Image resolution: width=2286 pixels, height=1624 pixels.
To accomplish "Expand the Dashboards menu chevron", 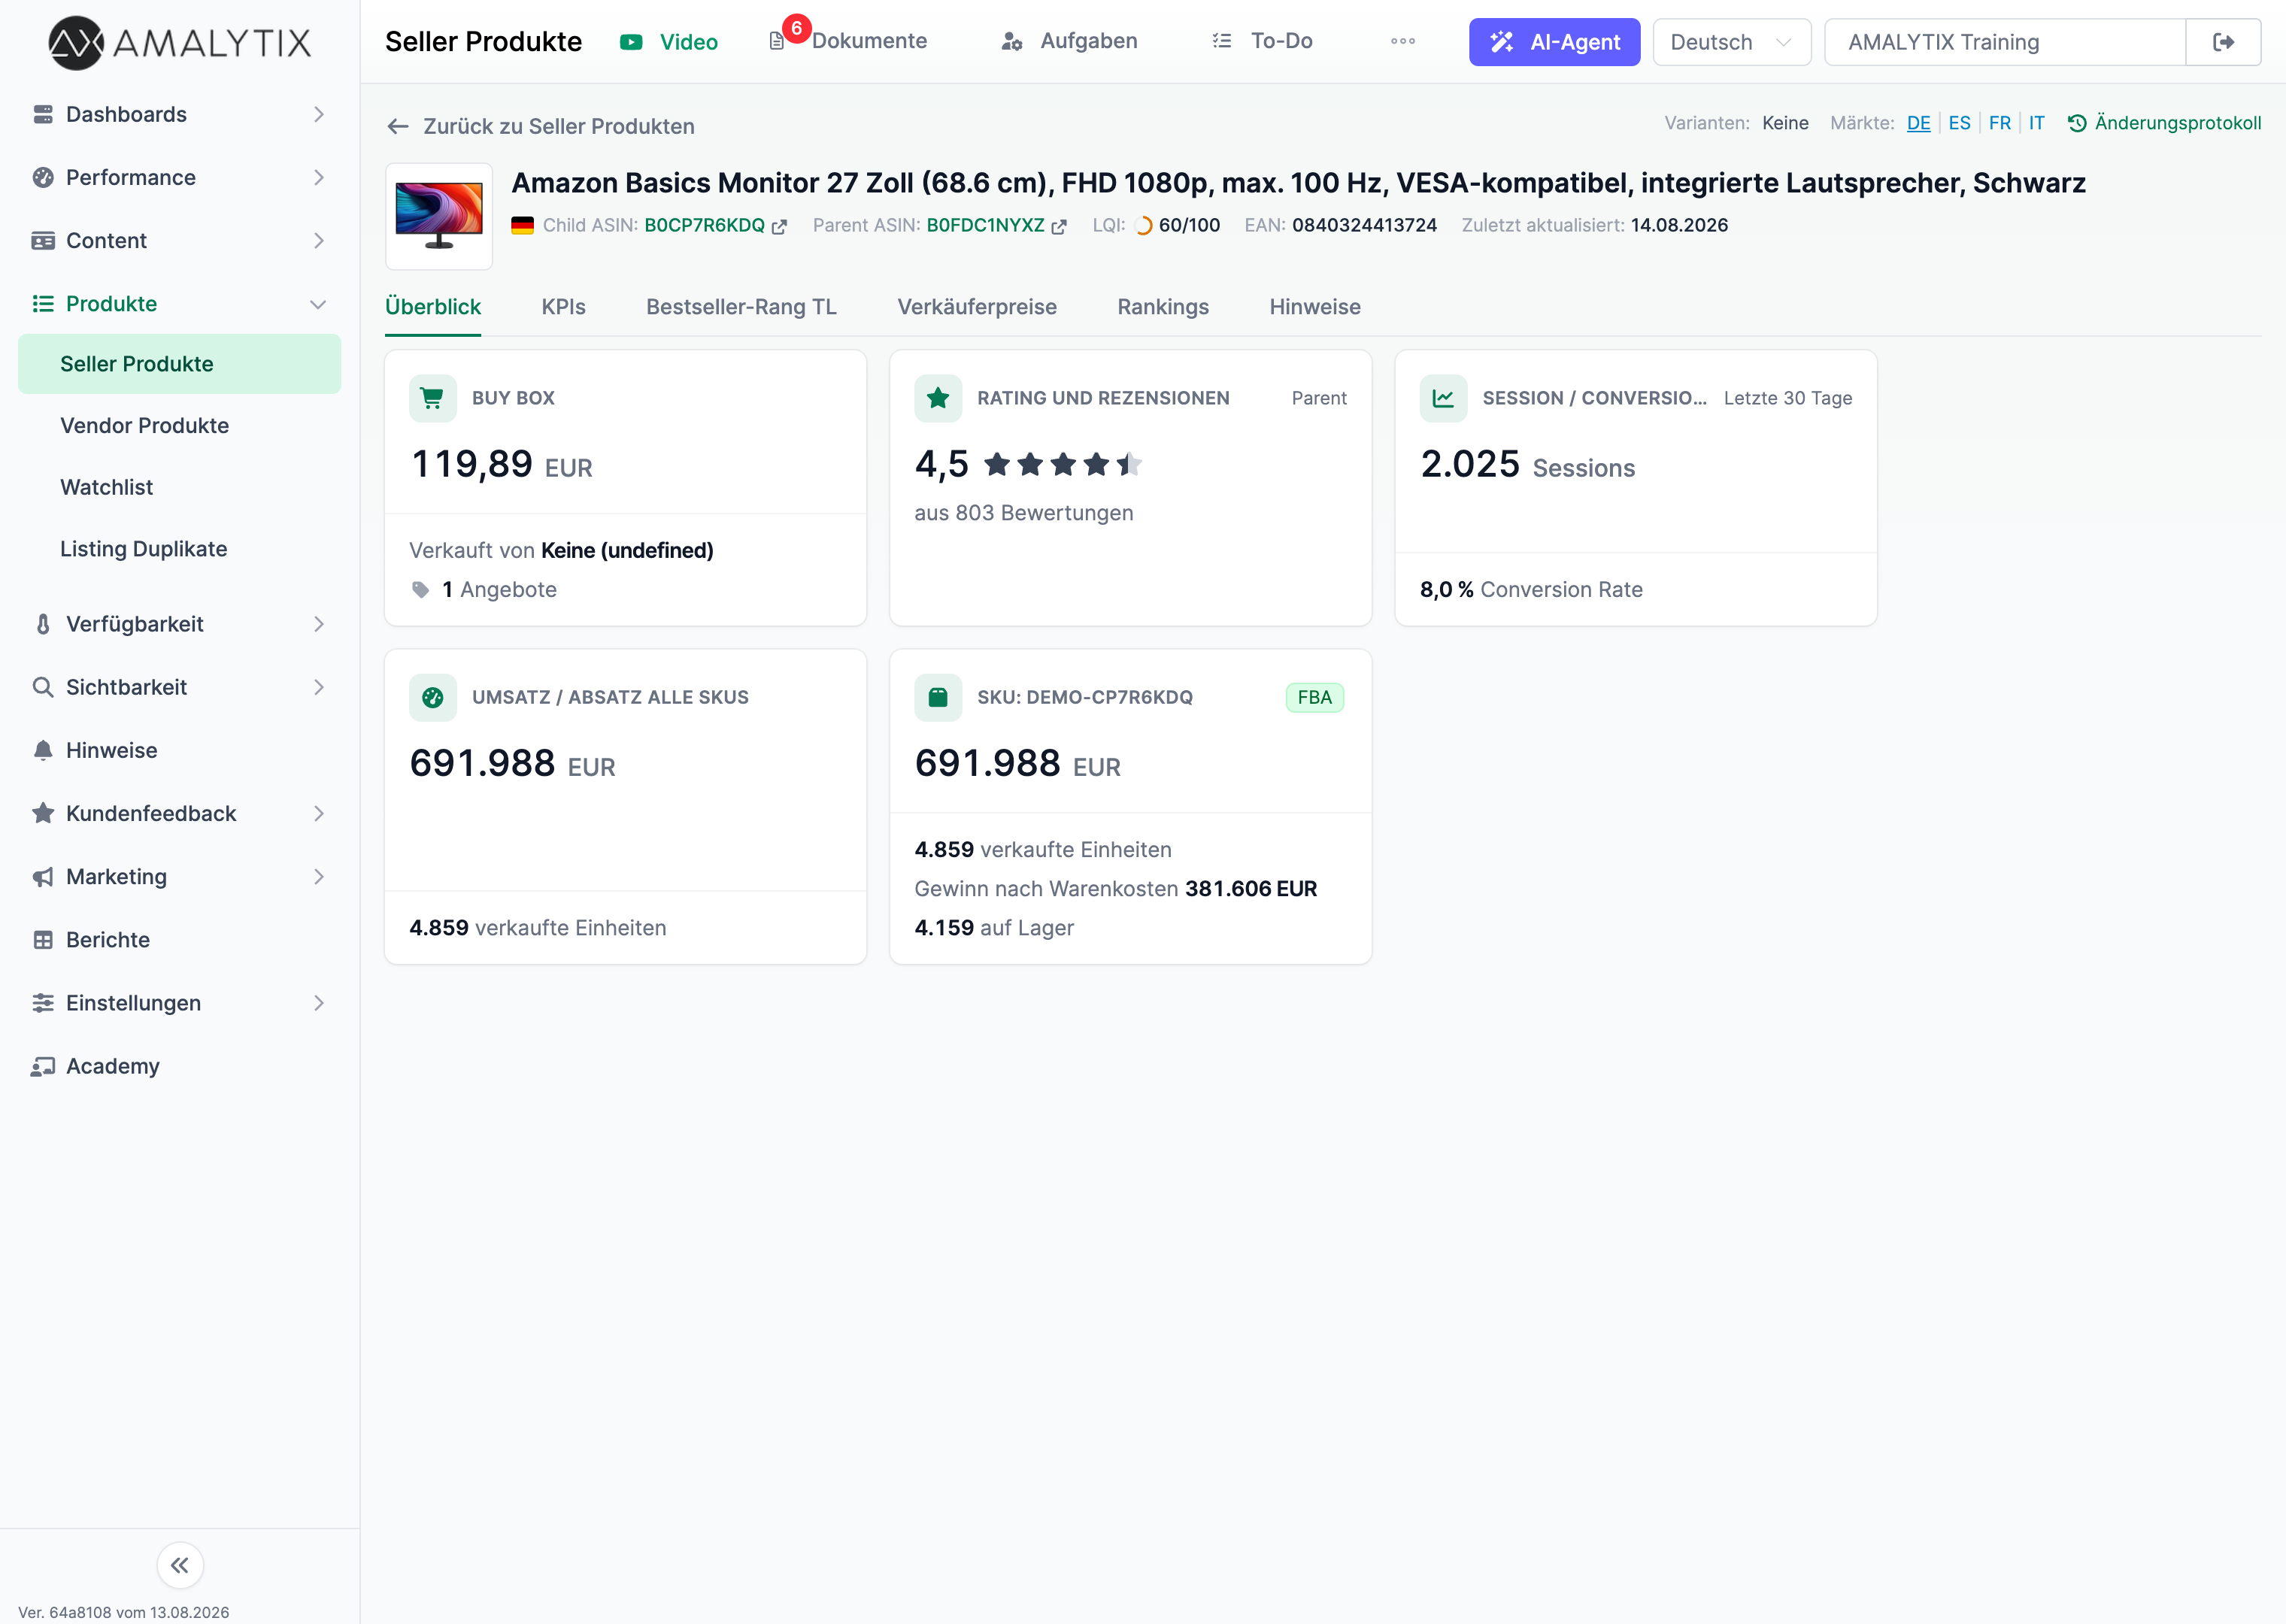I will pos(319,114).
